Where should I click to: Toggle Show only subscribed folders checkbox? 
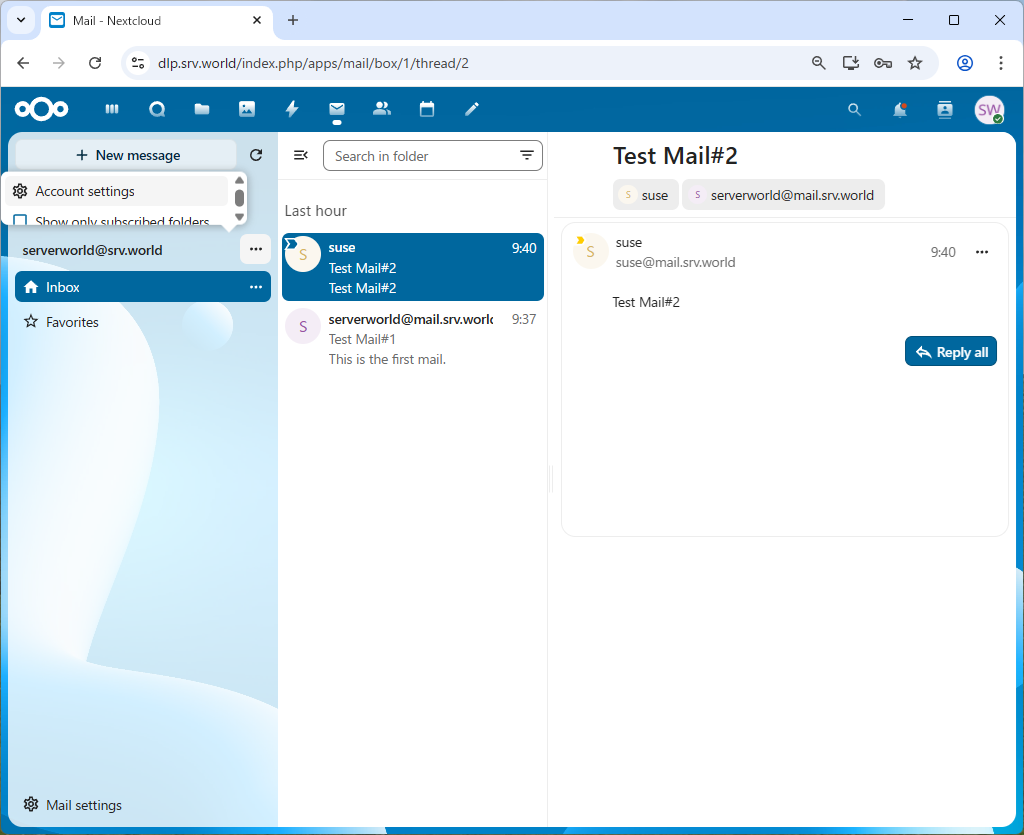20,221
